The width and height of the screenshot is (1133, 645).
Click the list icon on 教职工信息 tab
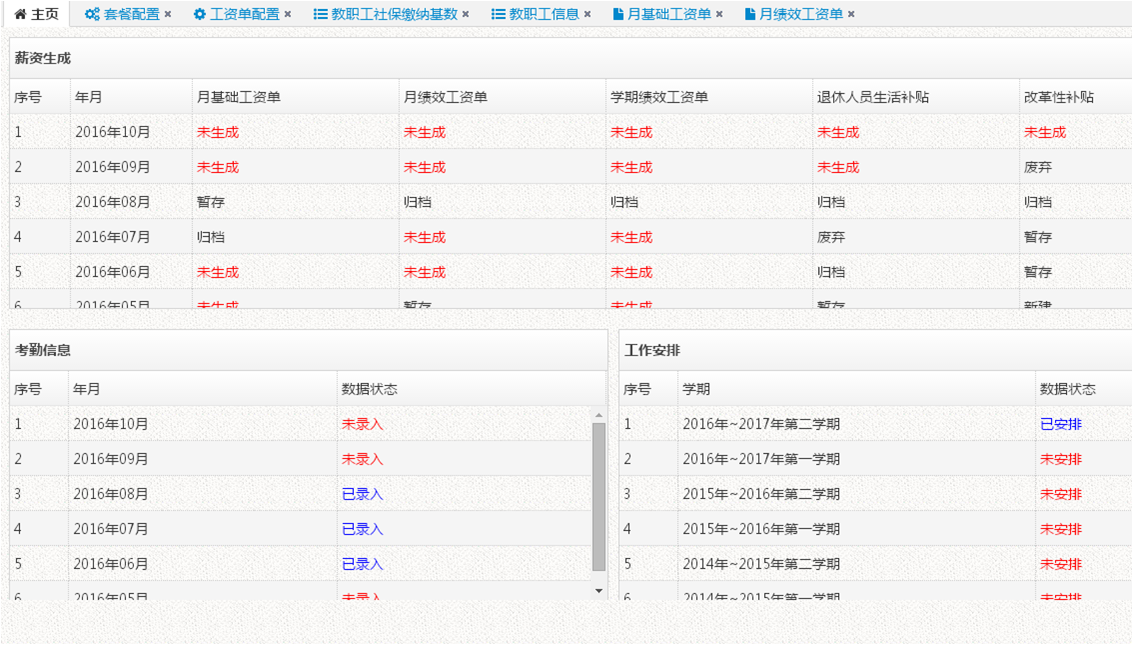[498, 15]
